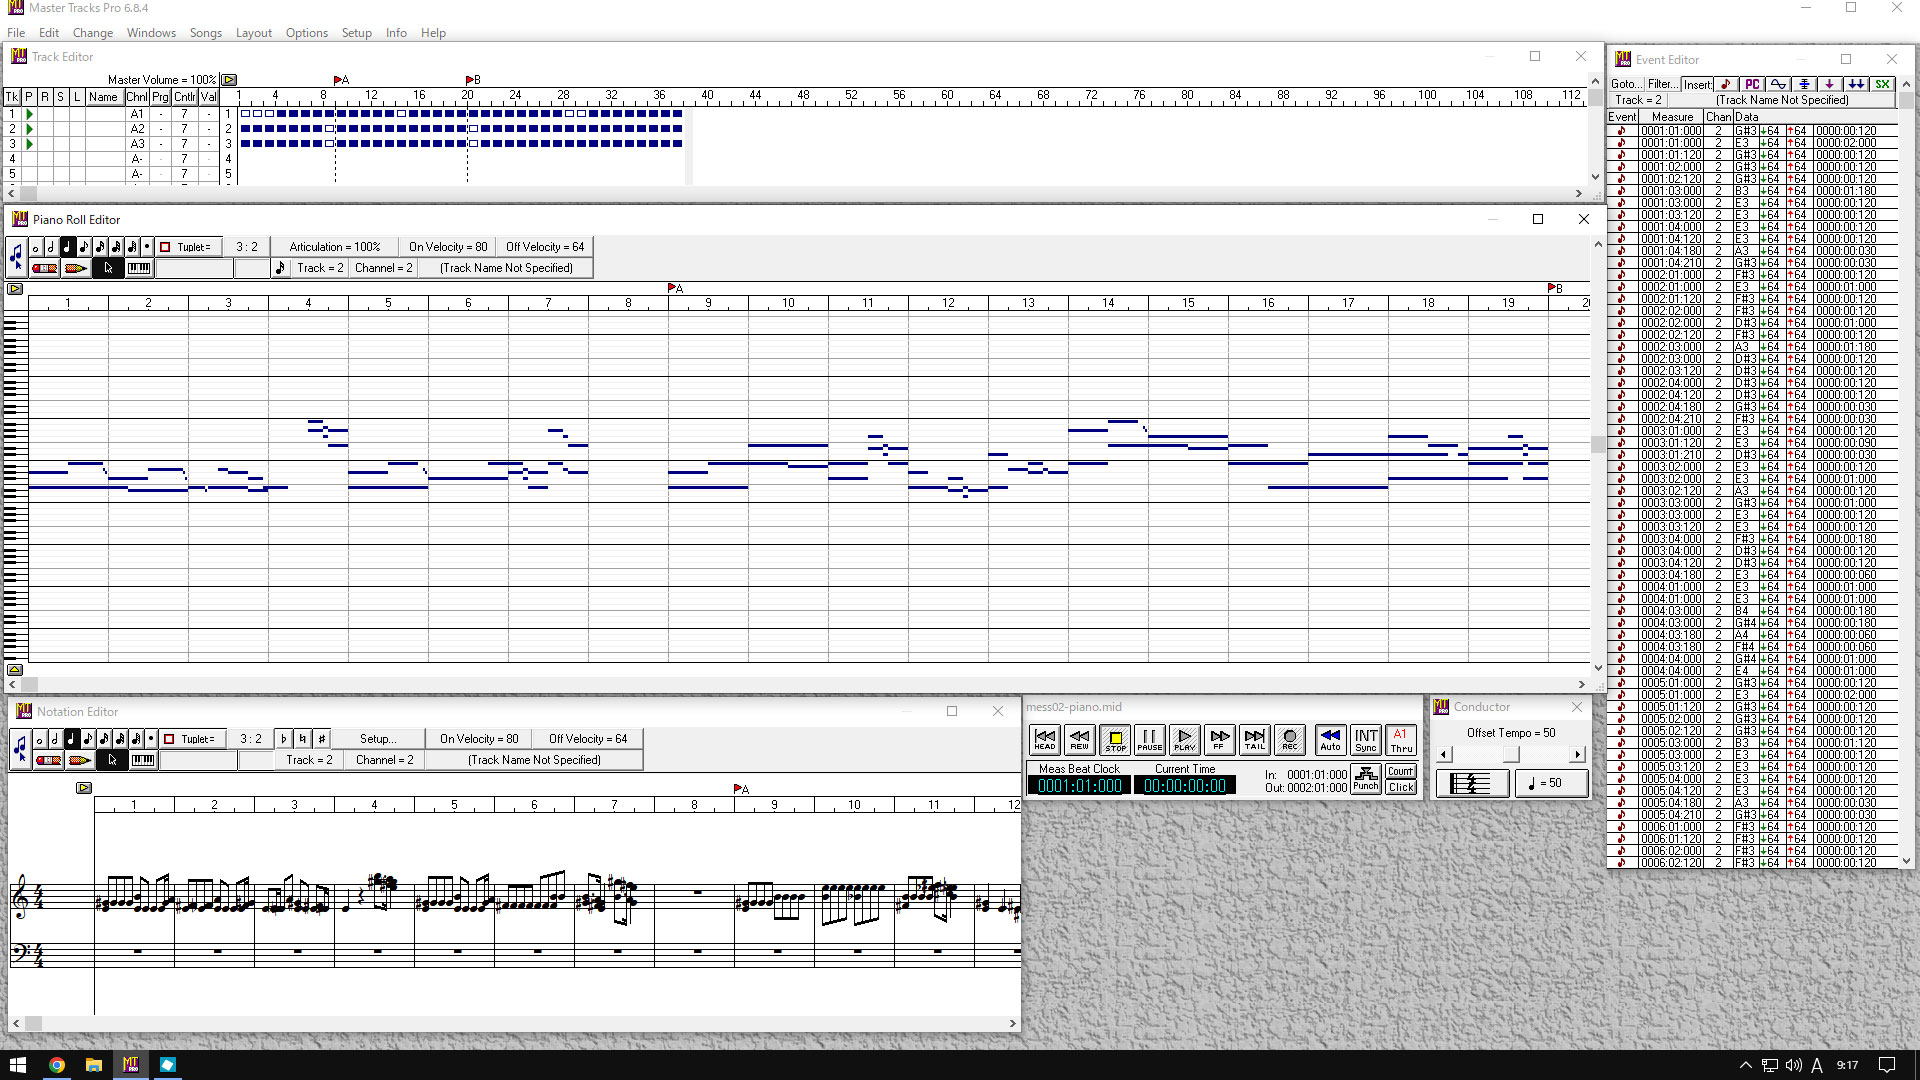Screen dimensions: 1920x1080
Task: Click the Offset Tempo slider thumb
Action: click(1511, 755)
